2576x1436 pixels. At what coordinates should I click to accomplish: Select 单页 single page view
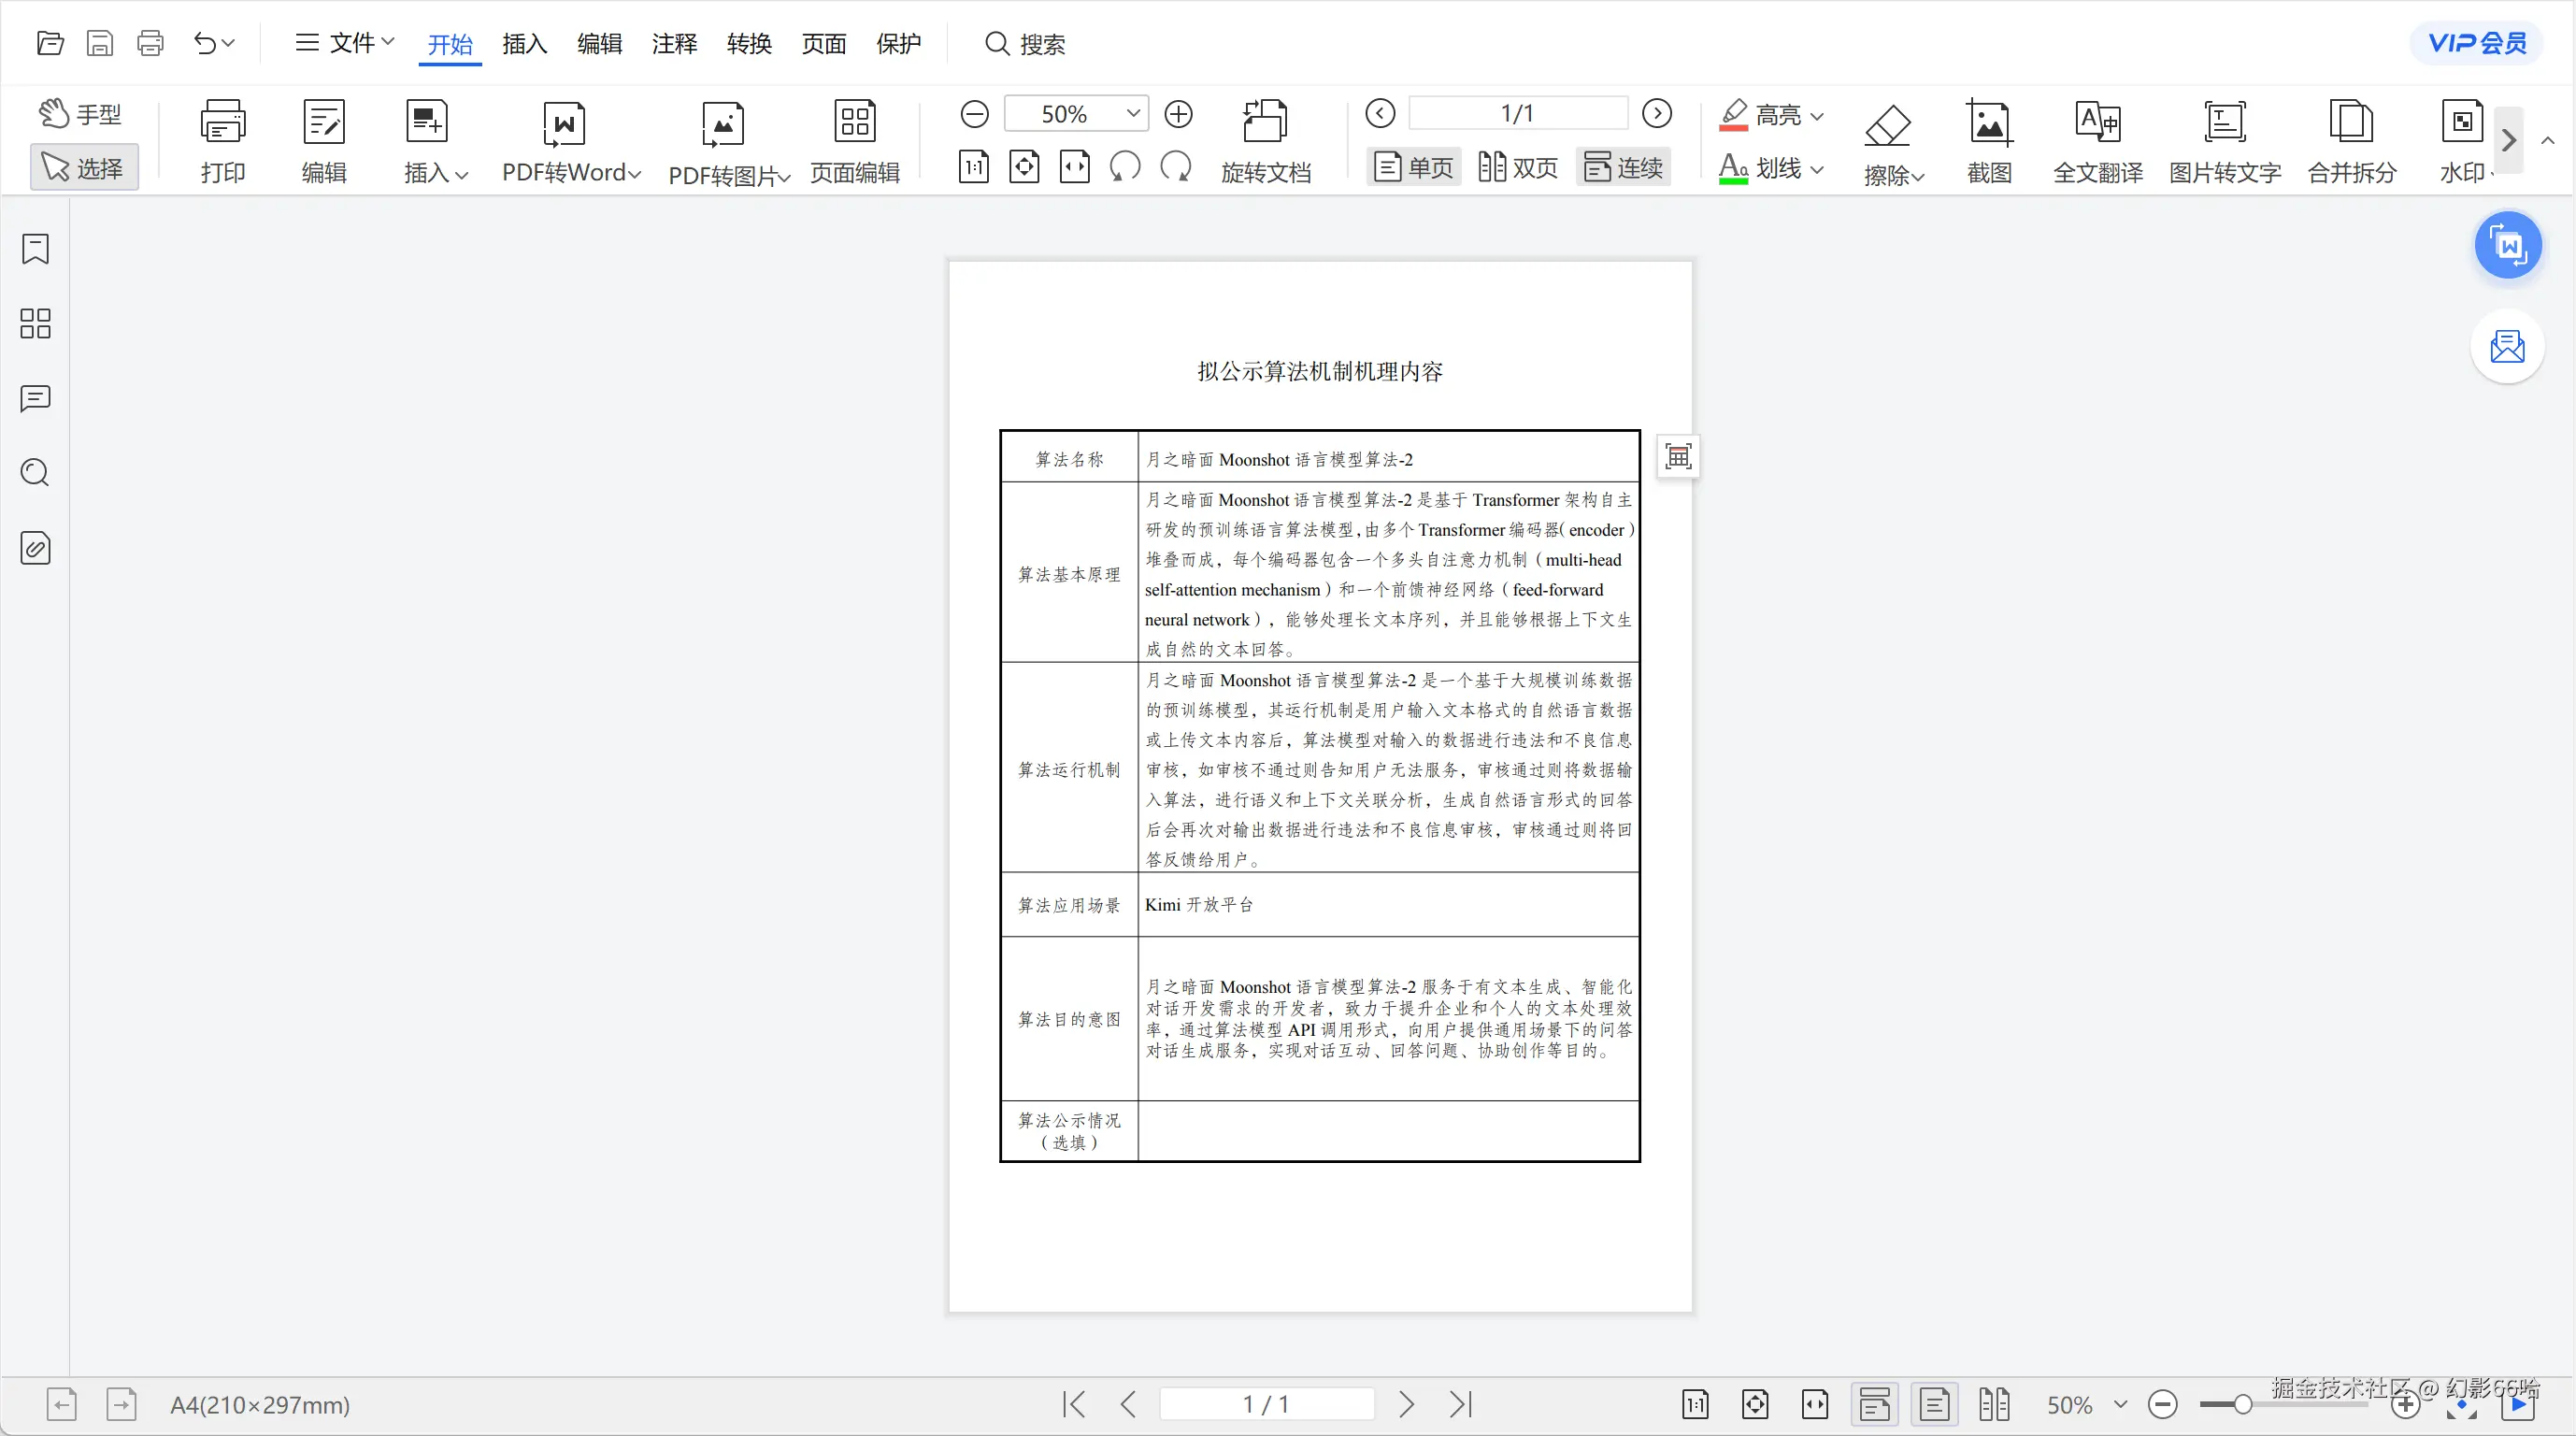(x=1413, y=167)
